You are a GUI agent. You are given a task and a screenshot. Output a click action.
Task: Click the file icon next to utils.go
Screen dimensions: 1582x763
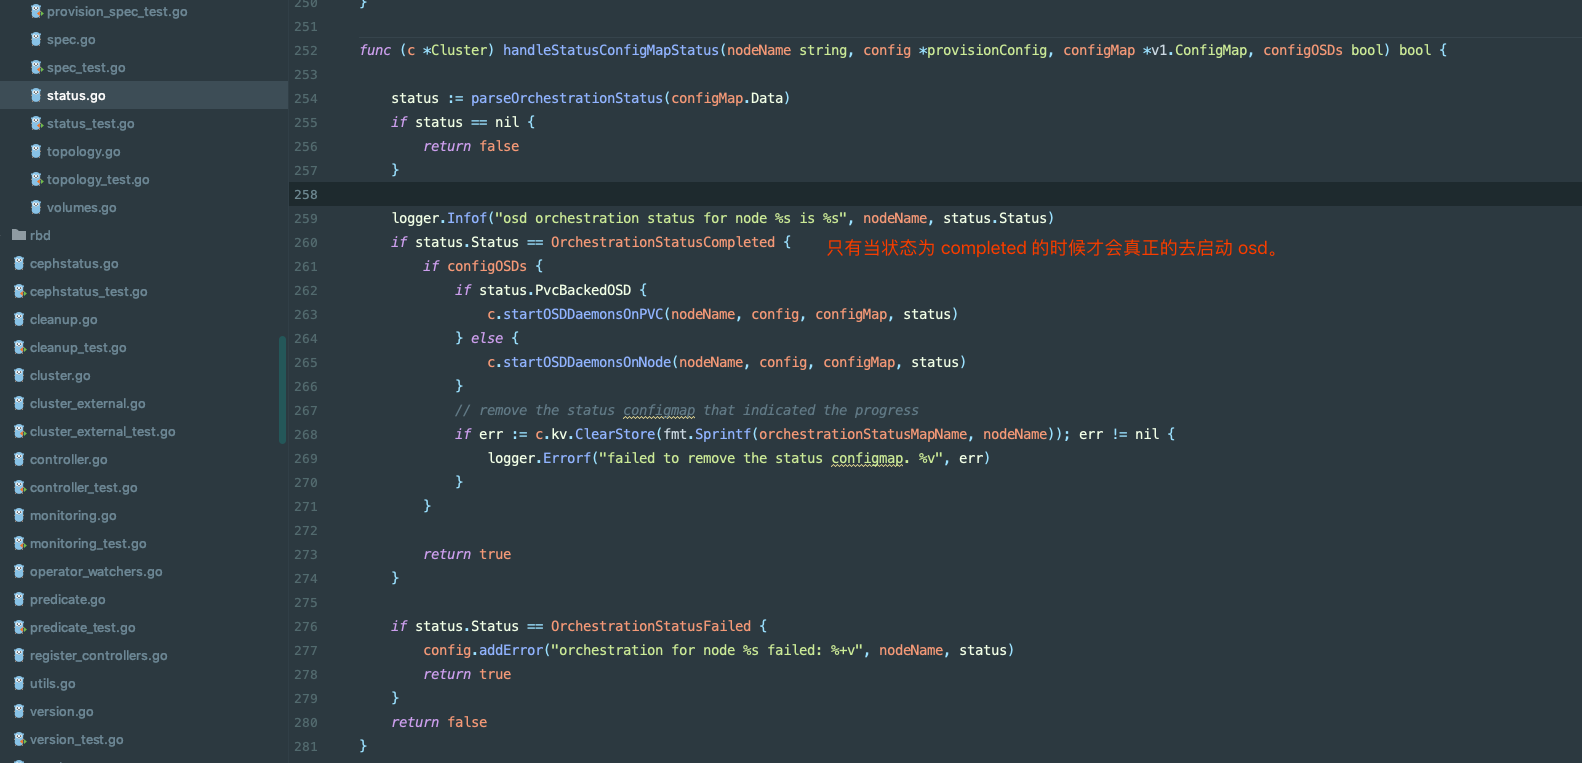pyautogui.click(x=19, y=684)
